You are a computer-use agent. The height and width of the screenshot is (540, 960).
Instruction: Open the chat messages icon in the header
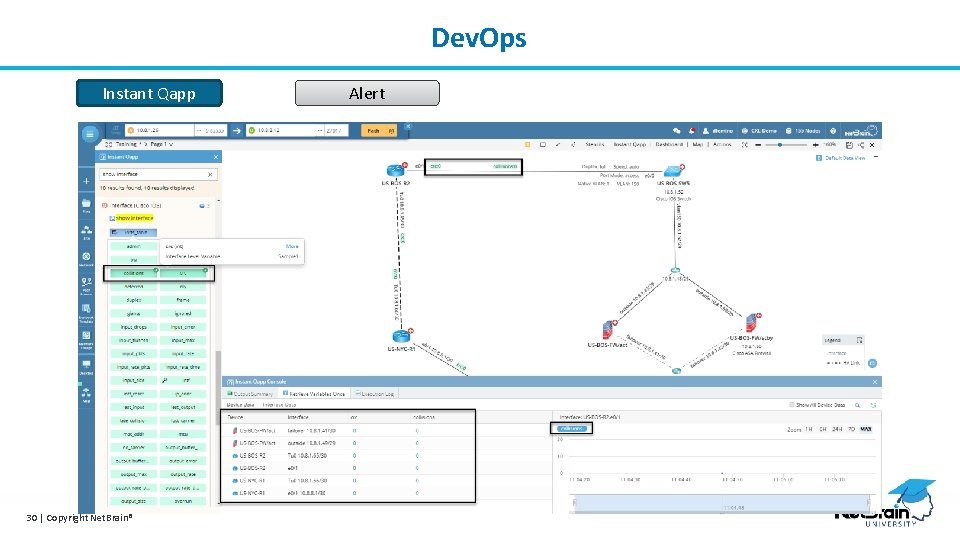(x=677, y=130)
